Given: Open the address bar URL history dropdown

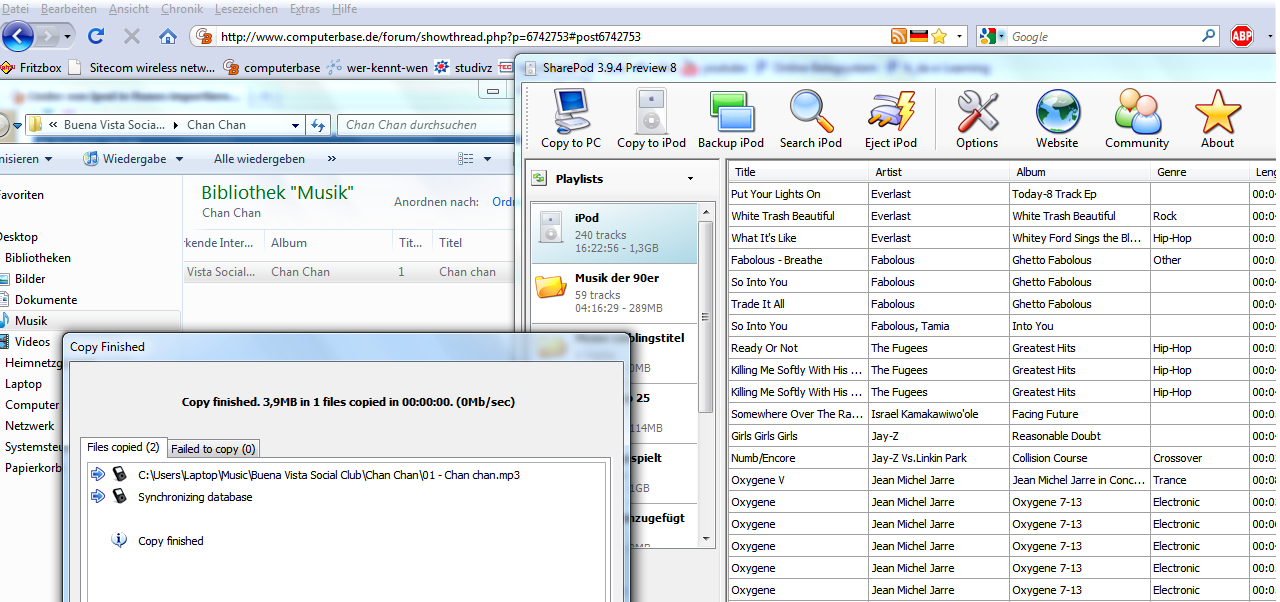Looking at the screenshot, I should (x=960, y=36).
